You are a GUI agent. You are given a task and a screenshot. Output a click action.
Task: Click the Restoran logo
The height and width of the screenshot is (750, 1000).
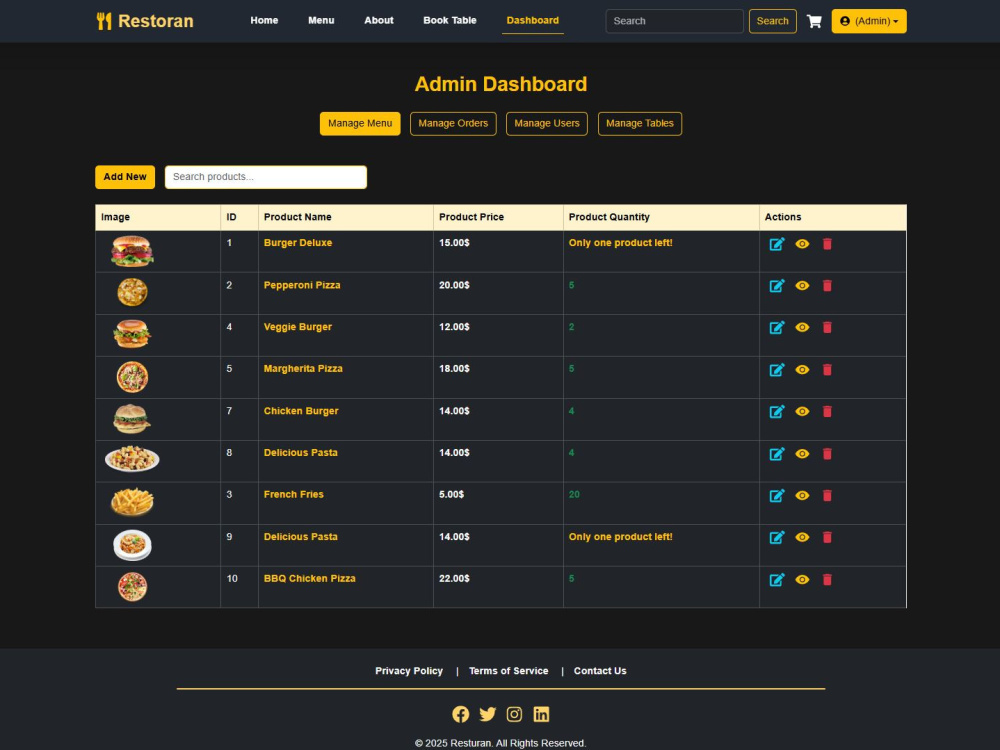(145, 21)
